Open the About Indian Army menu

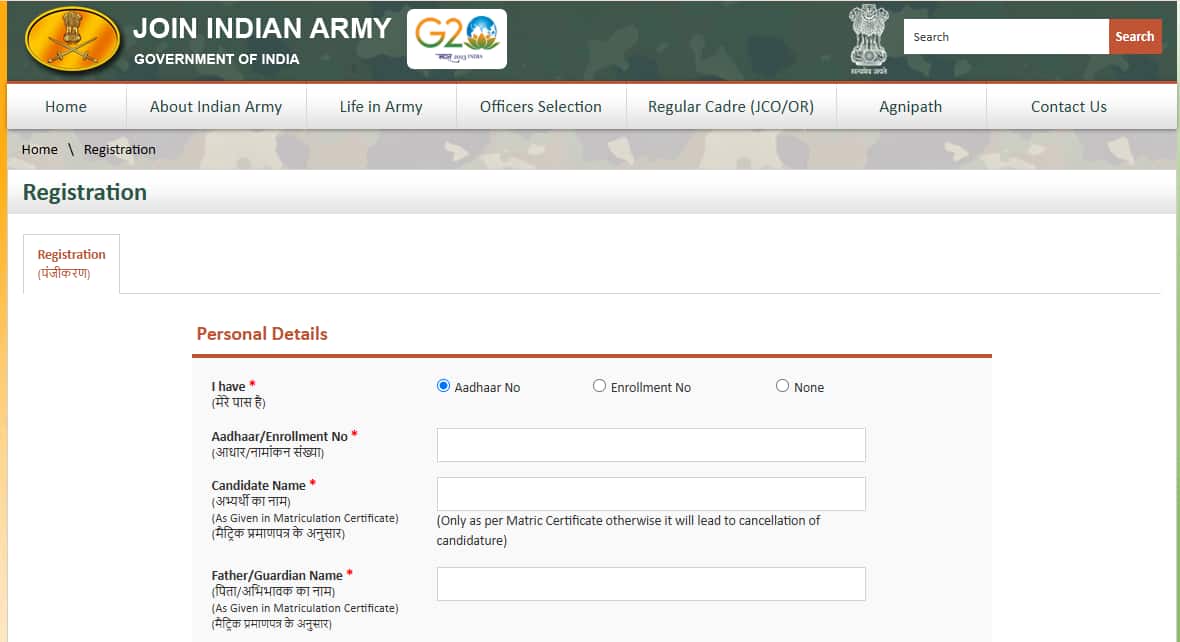tap(216, 107)
